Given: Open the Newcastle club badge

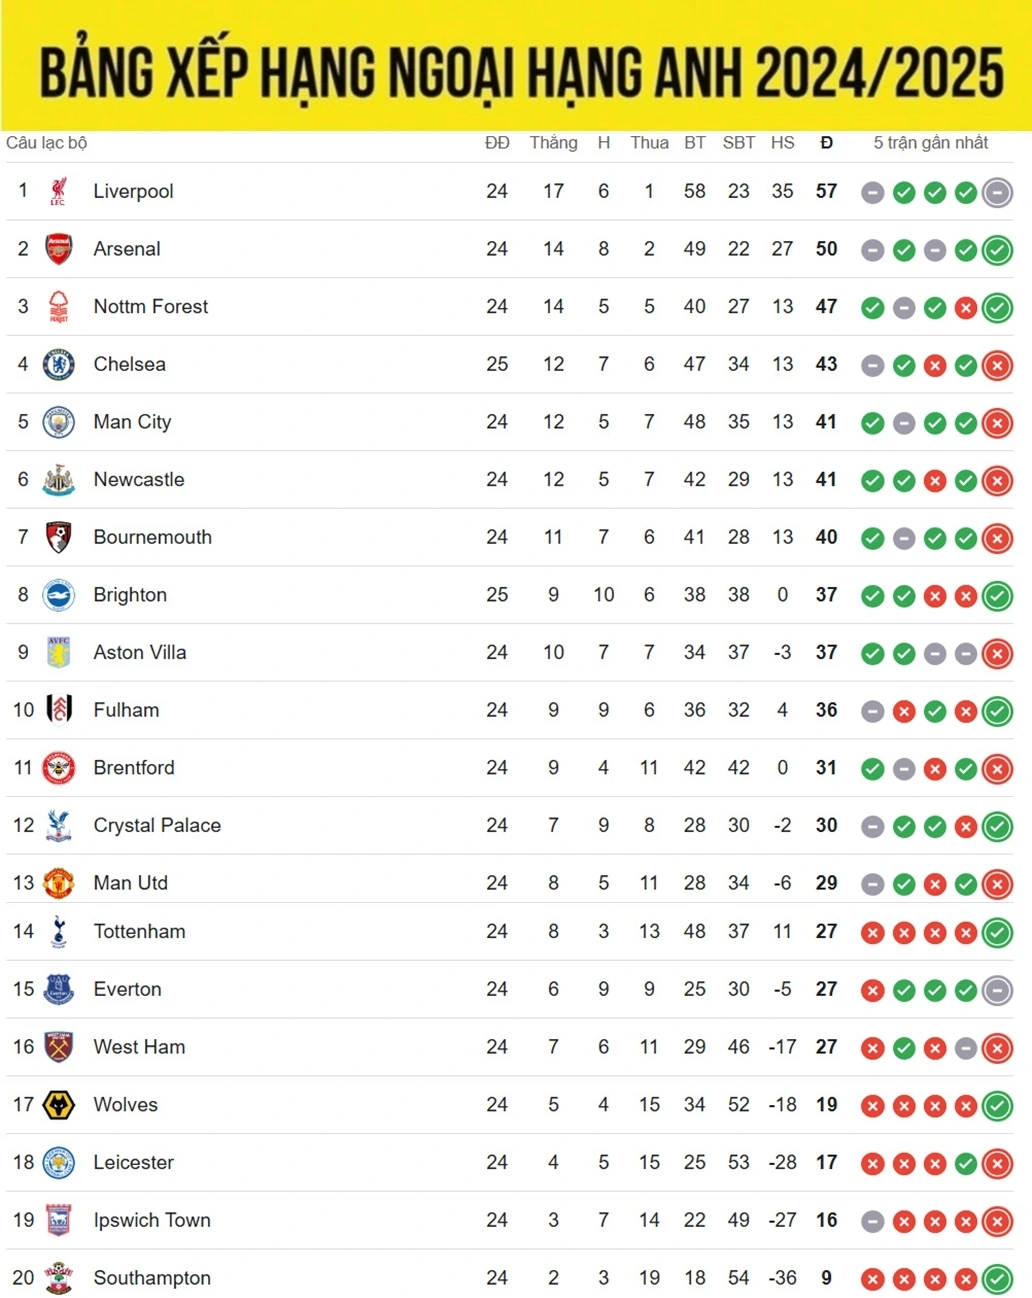Looking at the screenshot, I should point(59,480).
